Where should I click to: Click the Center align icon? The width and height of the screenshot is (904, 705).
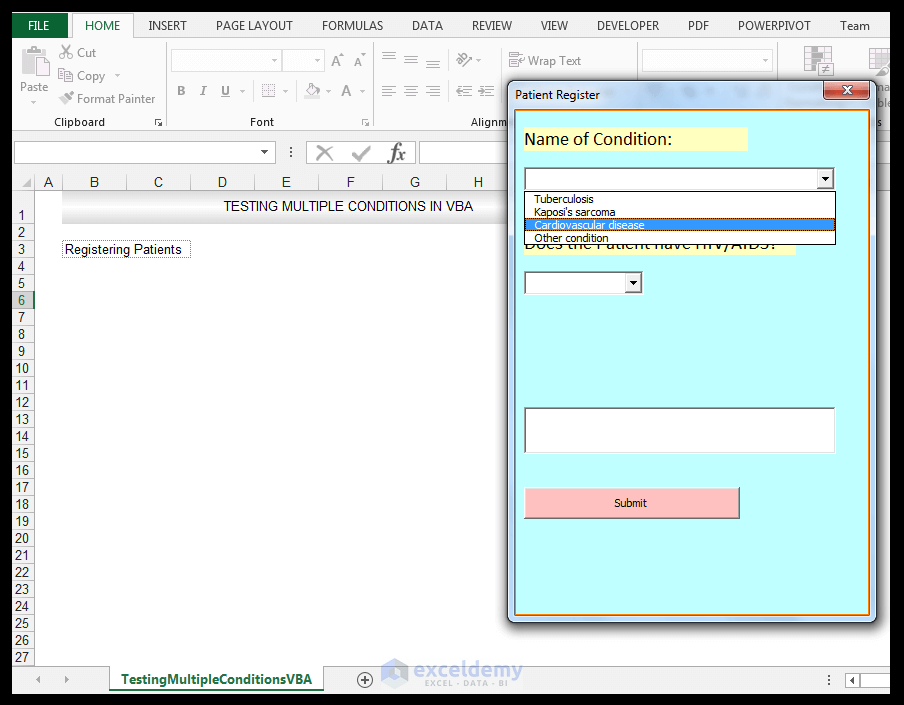(410, 91)
